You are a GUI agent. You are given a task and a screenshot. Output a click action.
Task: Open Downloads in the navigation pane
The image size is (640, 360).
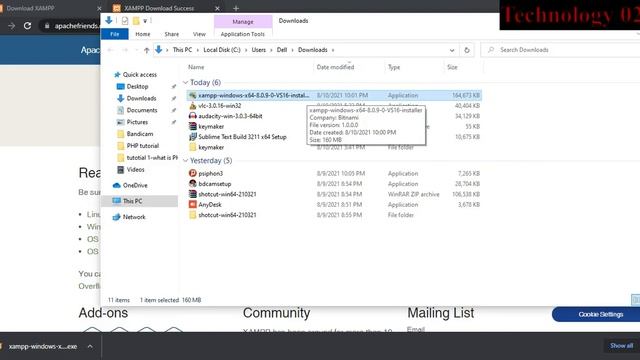[x=141, y=98]
